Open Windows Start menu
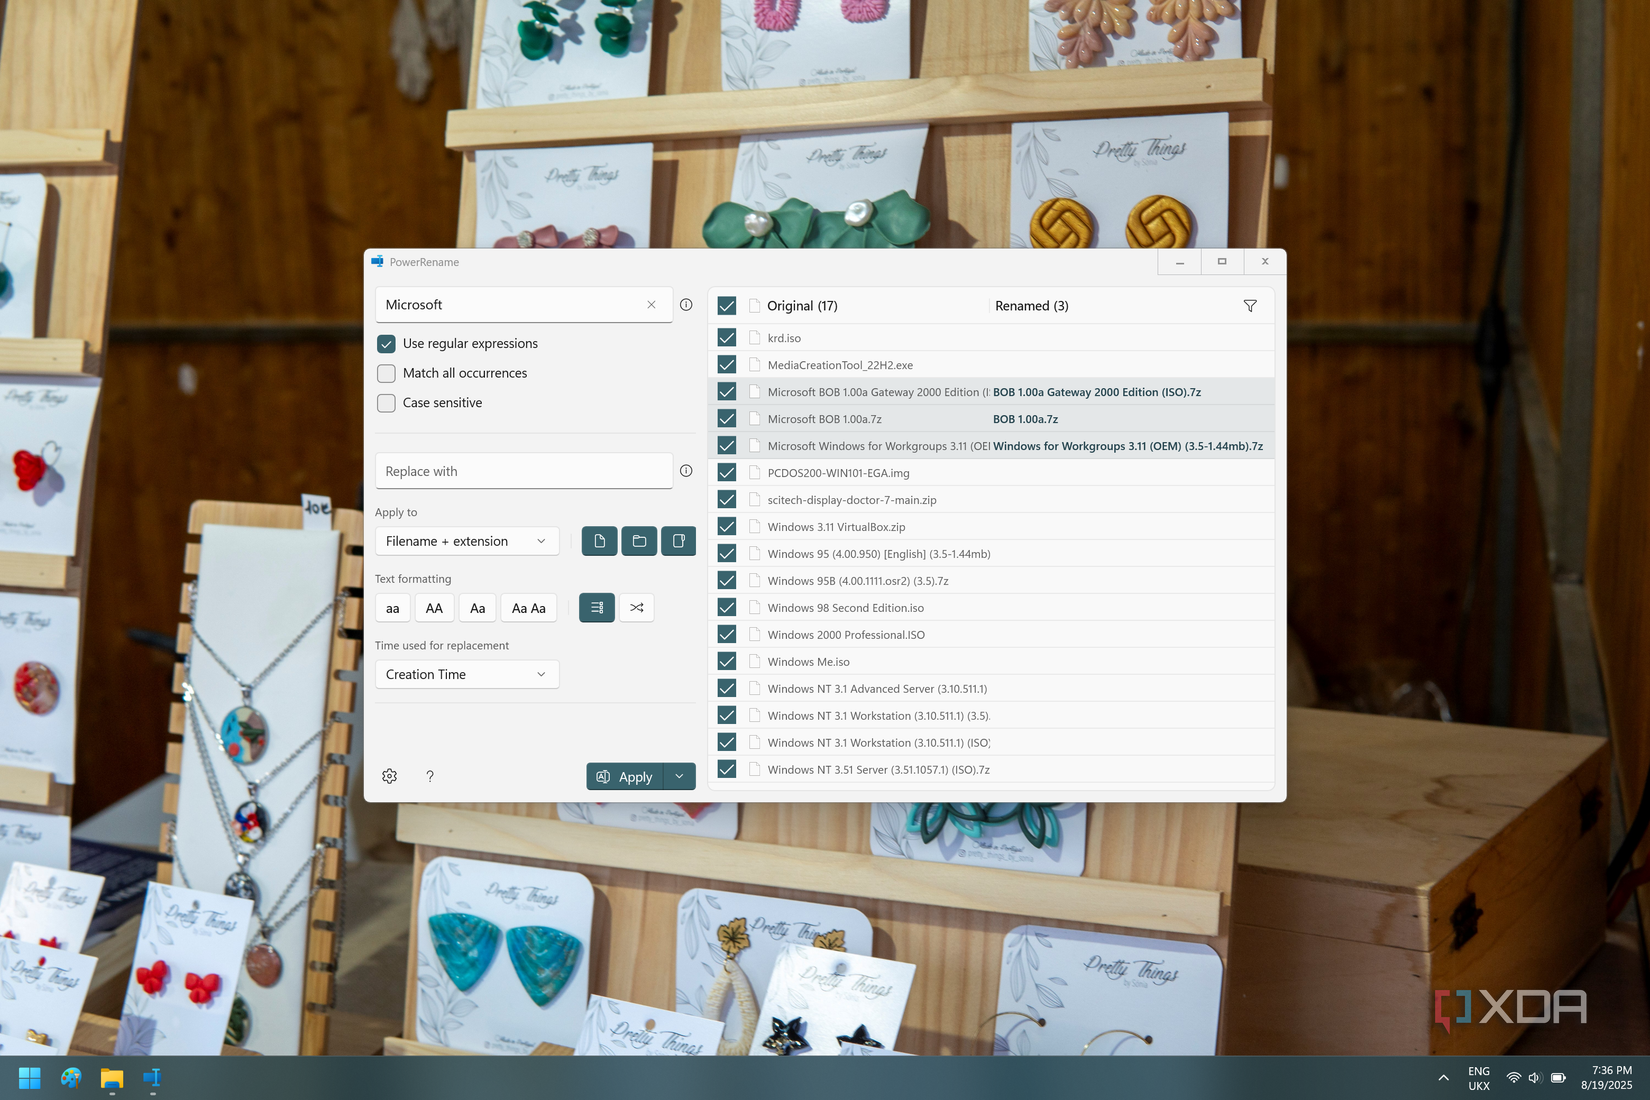Viewport: 1650px width, 1100px height. 30,1078
